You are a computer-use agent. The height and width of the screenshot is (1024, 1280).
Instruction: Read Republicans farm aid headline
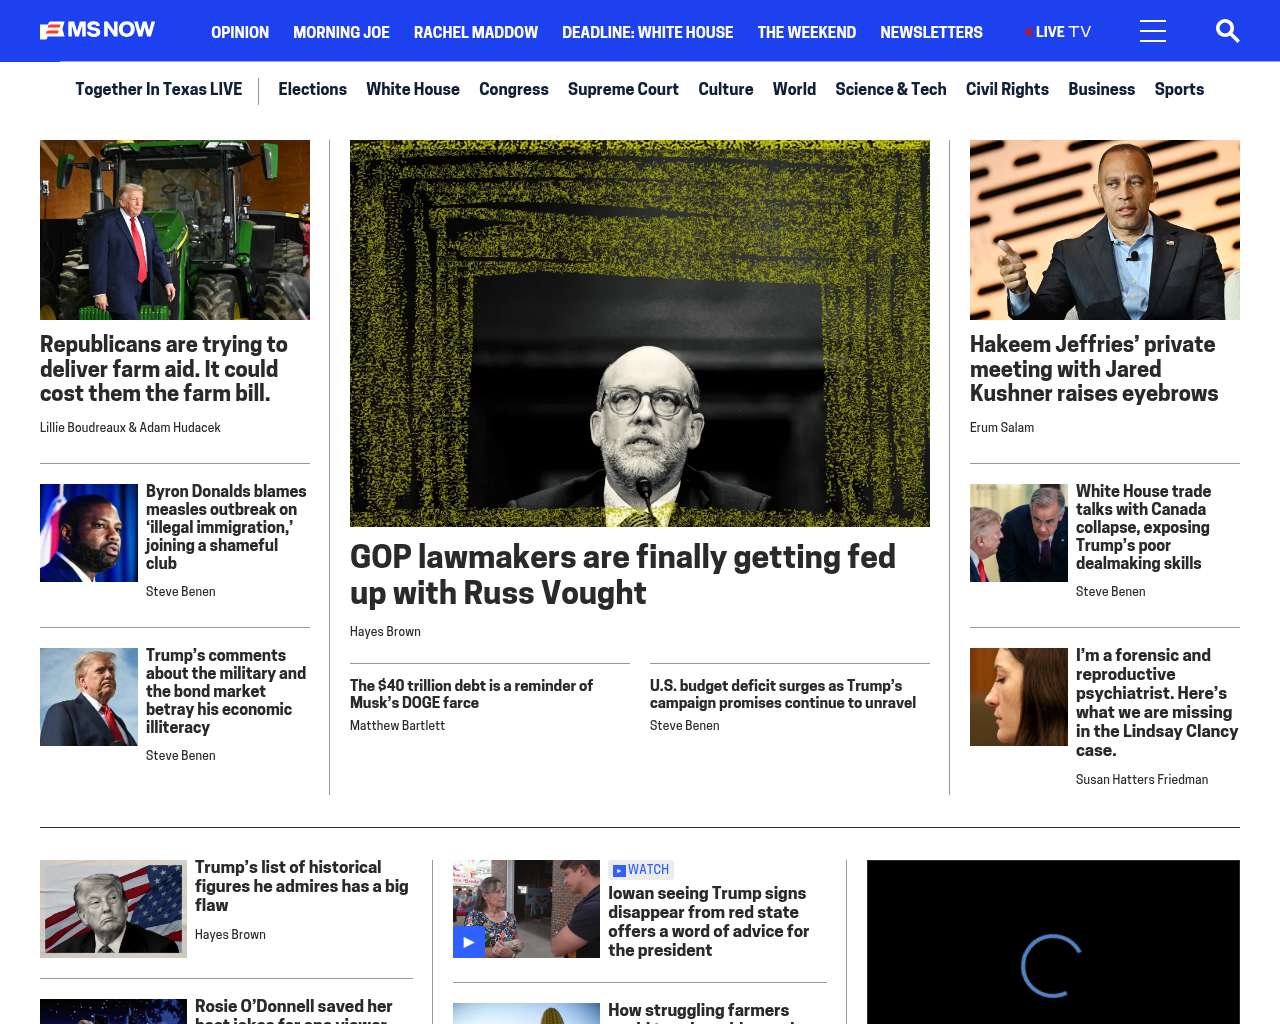tap(164, 369)
